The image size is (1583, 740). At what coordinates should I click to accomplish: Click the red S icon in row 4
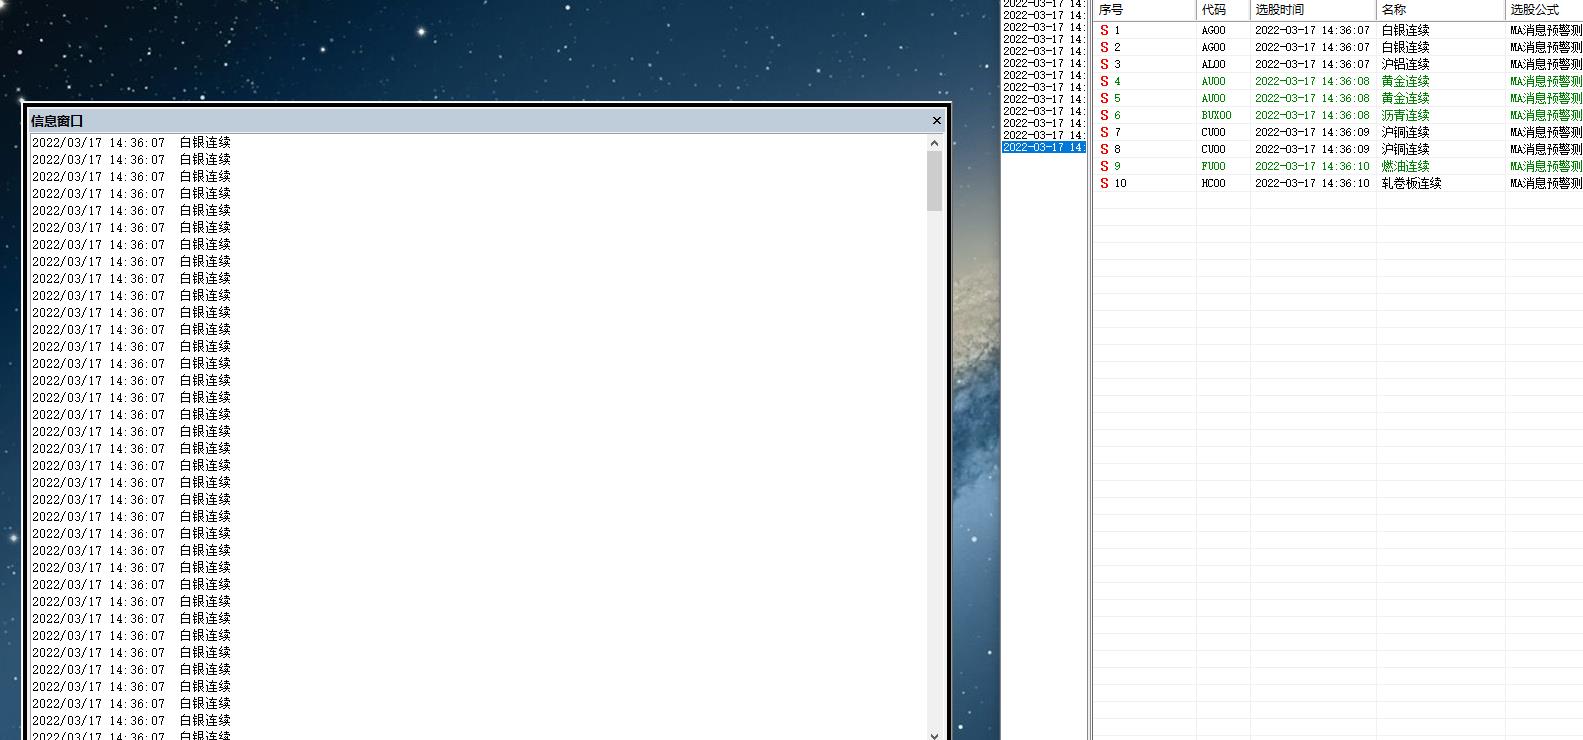tap(1104, 81)
